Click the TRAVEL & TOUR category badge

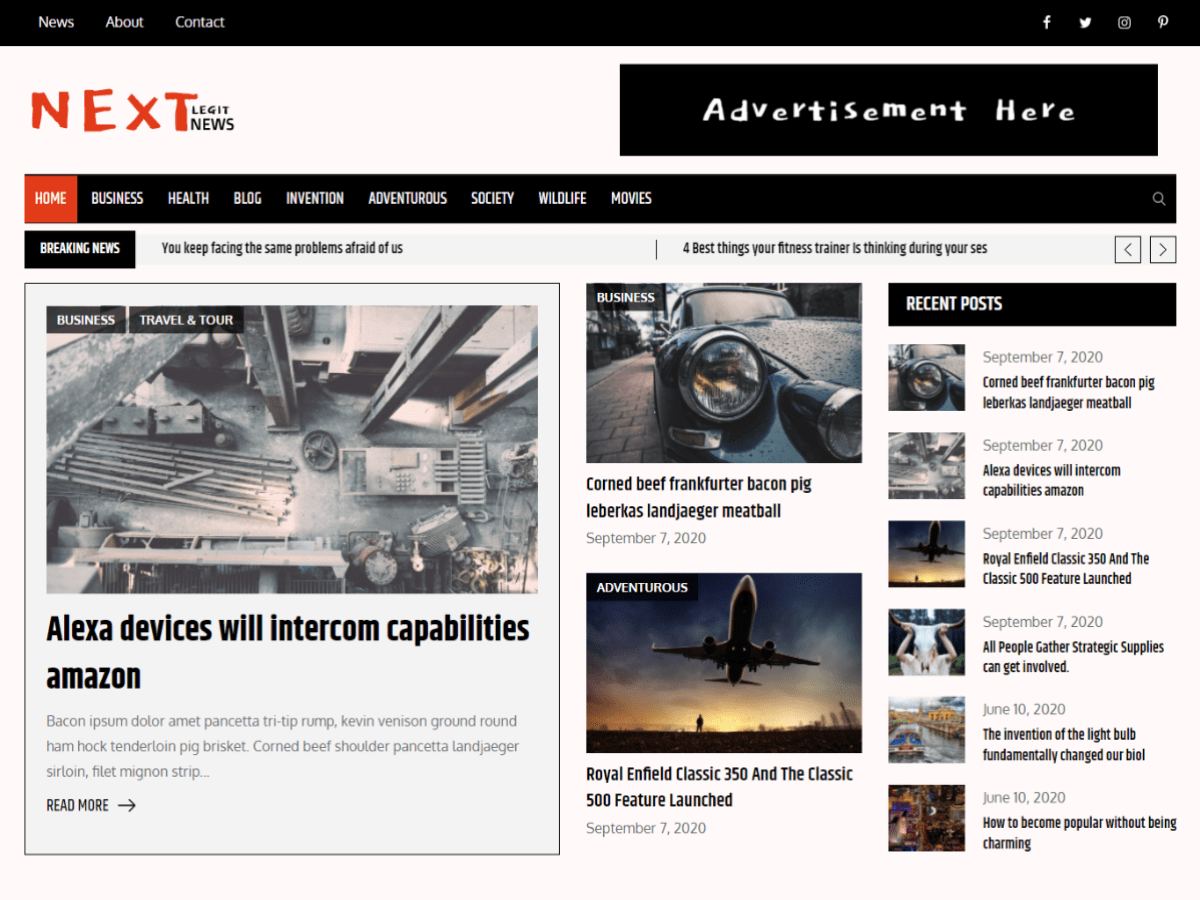click(x=186, y=319)
